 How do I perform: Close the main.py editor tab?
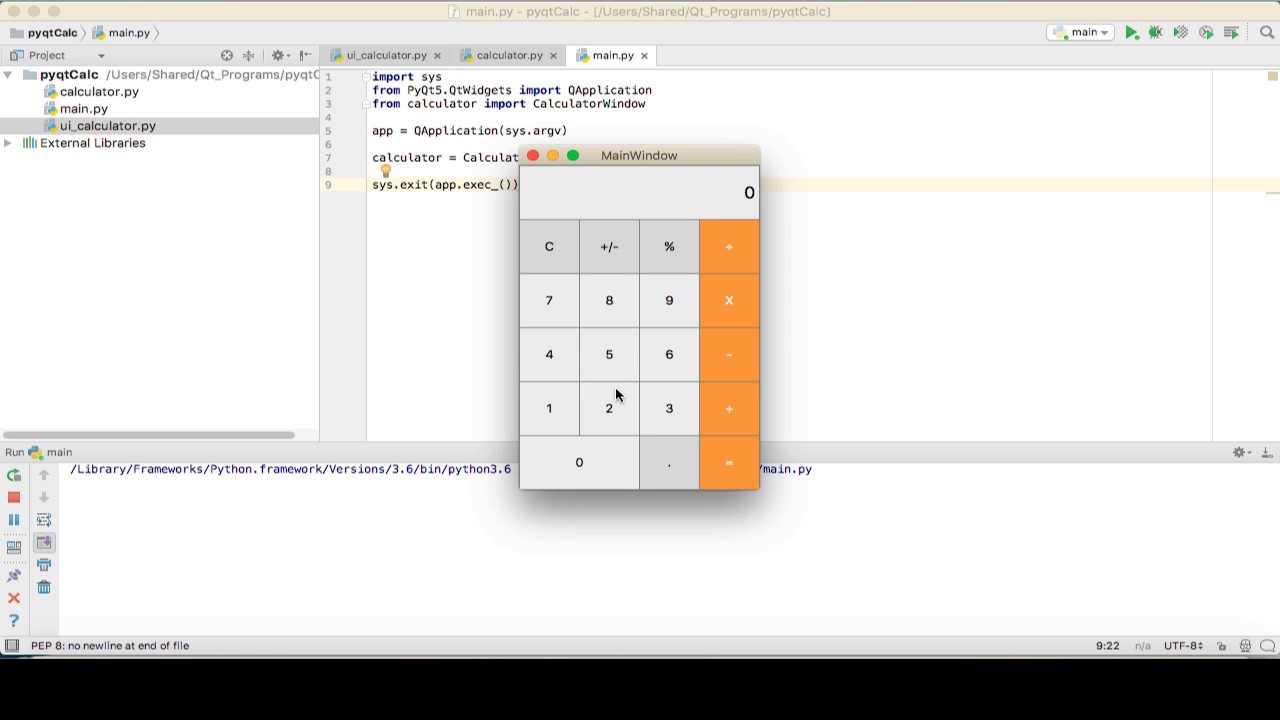(644, 56)
